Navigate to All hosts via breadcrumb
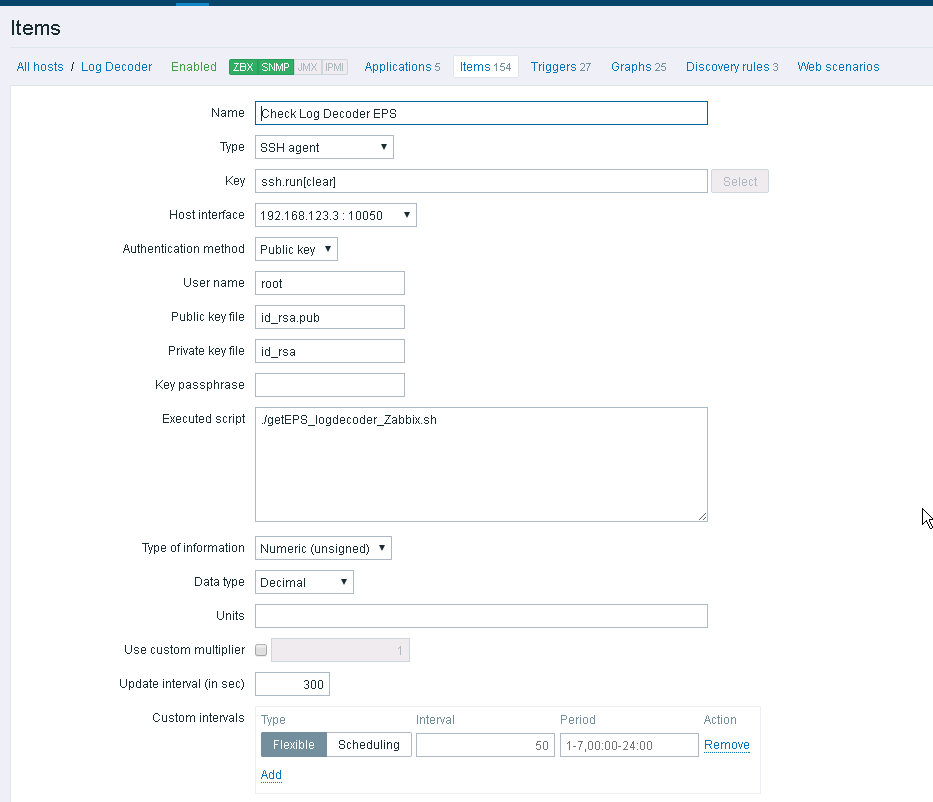 coord(39,66)
